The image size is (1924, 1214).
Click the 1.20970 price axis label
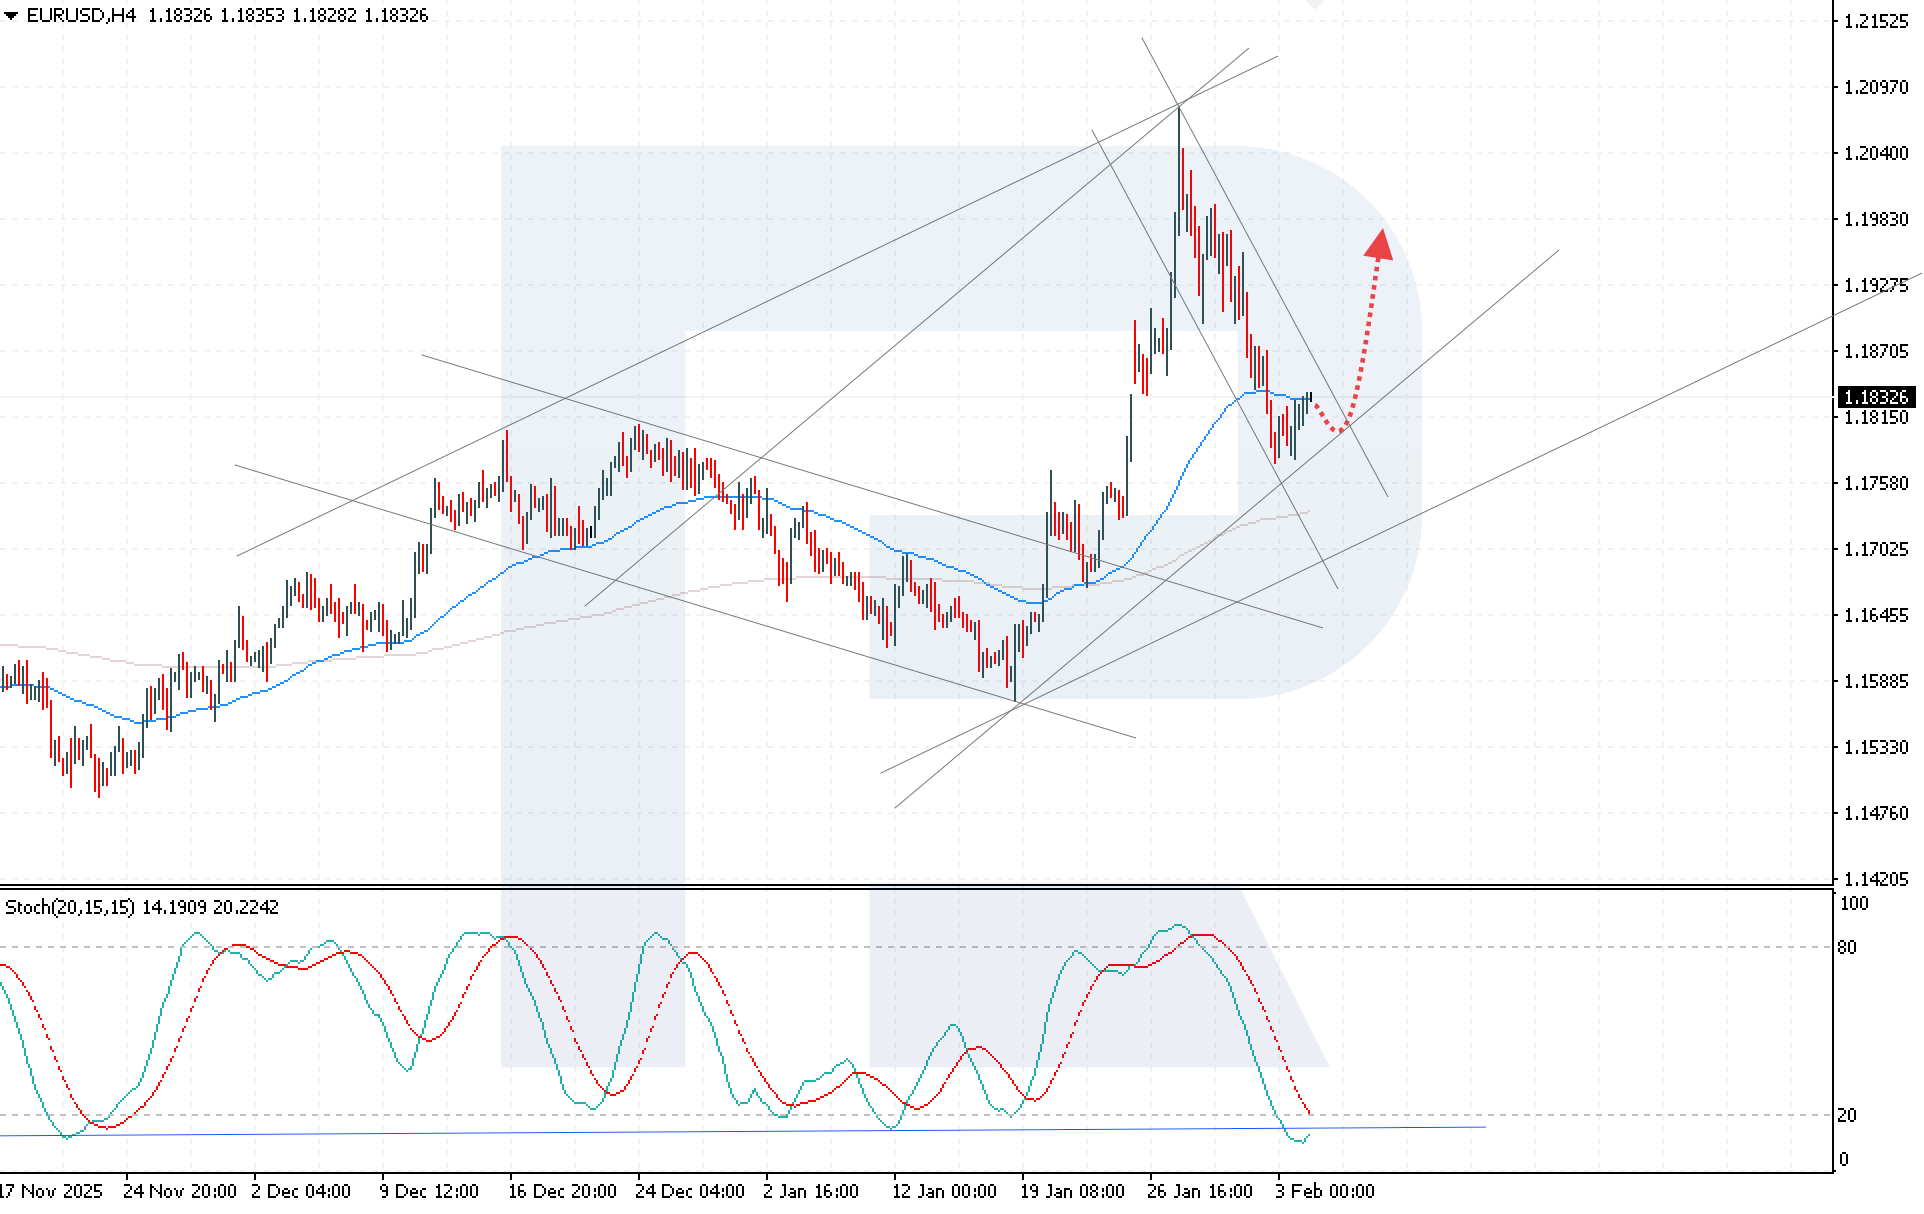1876,87
